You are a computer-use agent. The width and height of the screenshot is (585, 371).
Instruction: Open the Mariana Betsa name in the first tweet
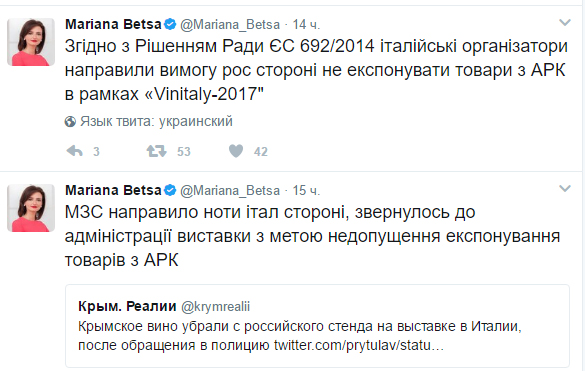[113, 24]
